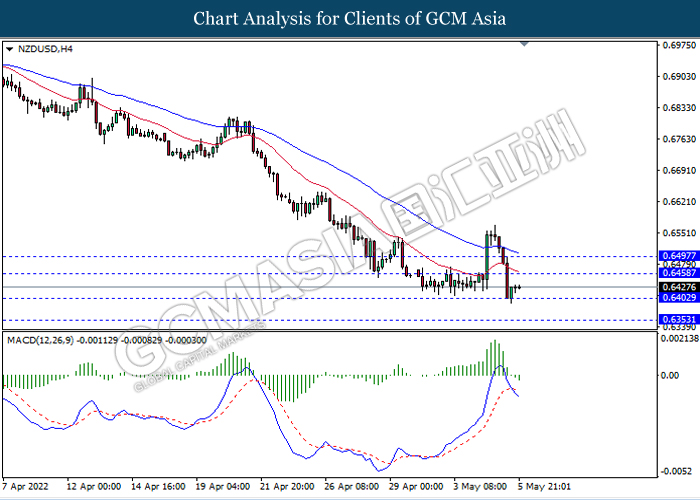Viewport: 700px width, 500px height.
Task: Click the 0.69750 price axis value
Action: (x=679, y=45)
